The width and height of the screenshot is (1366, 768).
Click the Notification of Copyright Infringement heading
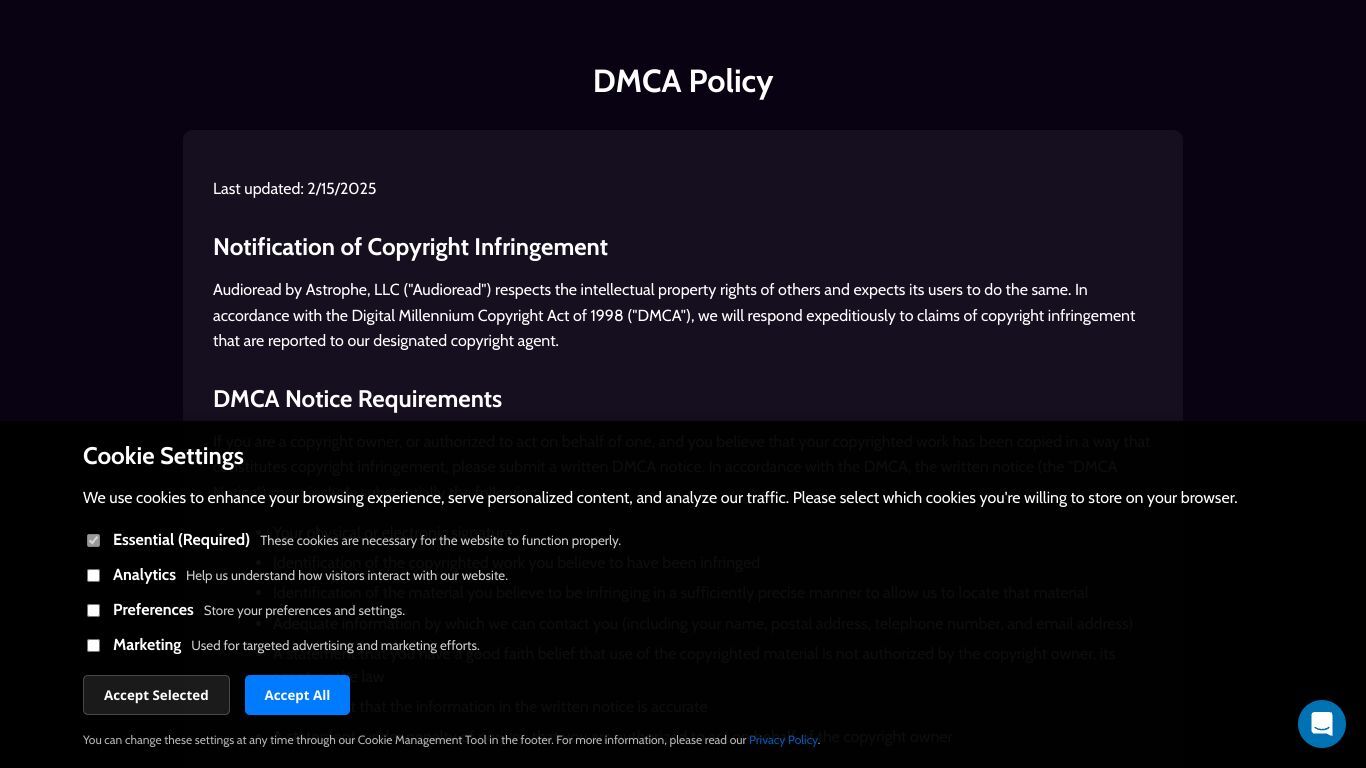pos(410,247)
